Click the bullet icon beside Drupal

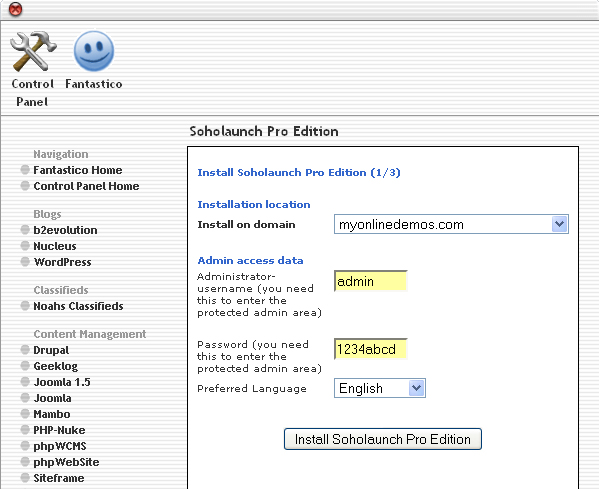pyautogui.click(x=25, y=350)
